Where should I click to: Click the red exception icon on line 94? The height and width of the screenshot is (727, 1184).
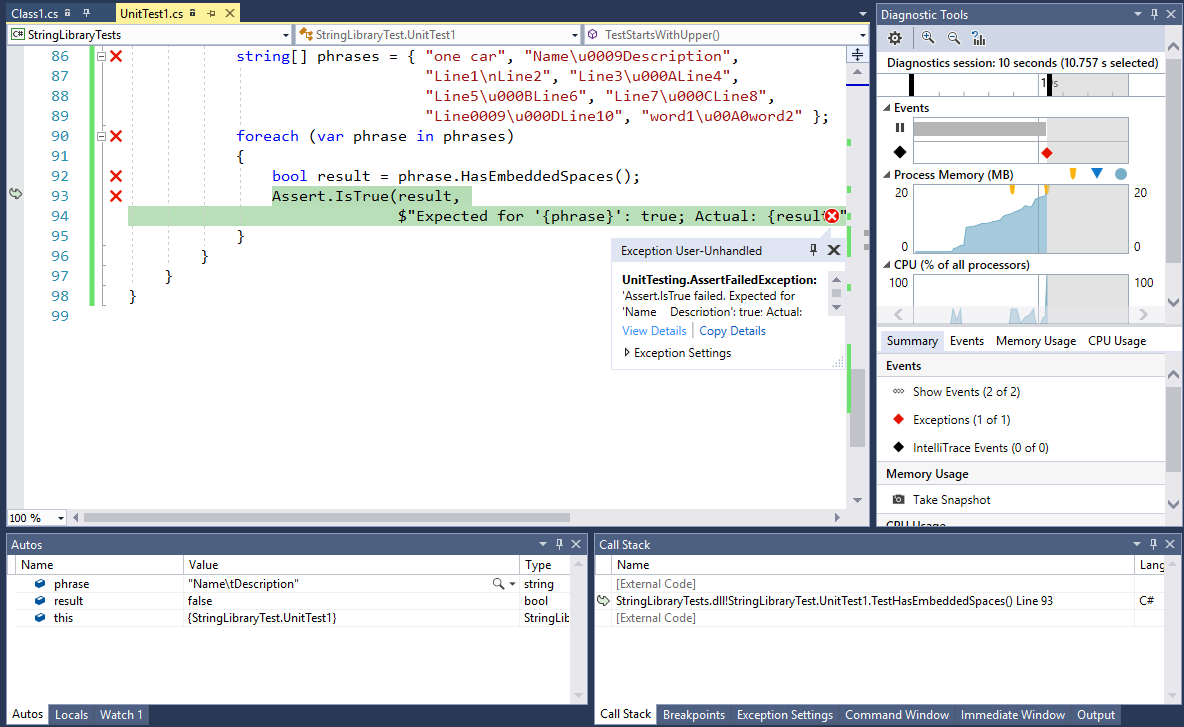tap(832, 214)
